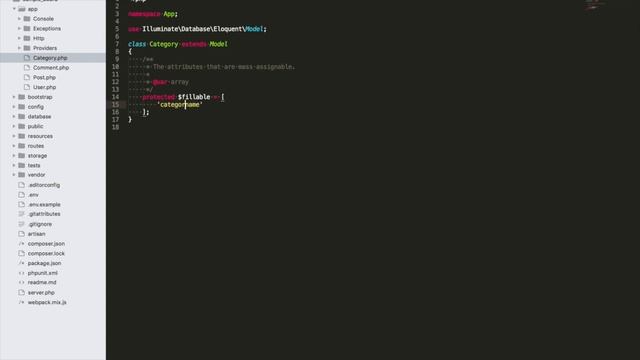Open Post.php in the sidebar
The height and width of the screenshot is (360, 640).
[44, 78]
